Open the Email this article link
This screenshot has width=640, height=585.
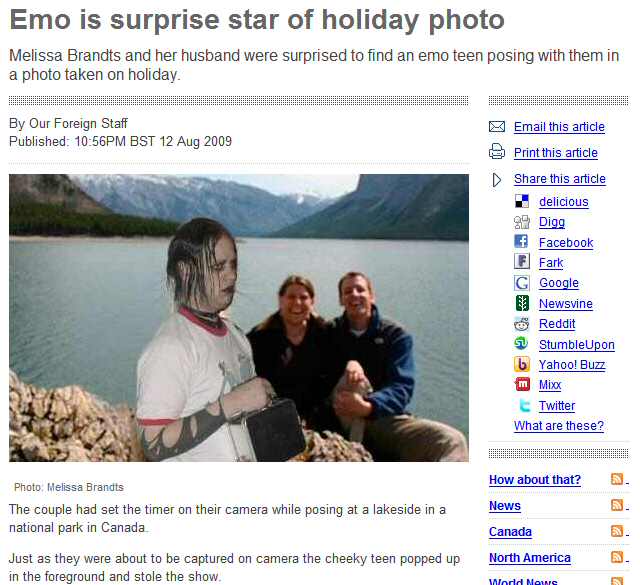[x=559, y=127]
